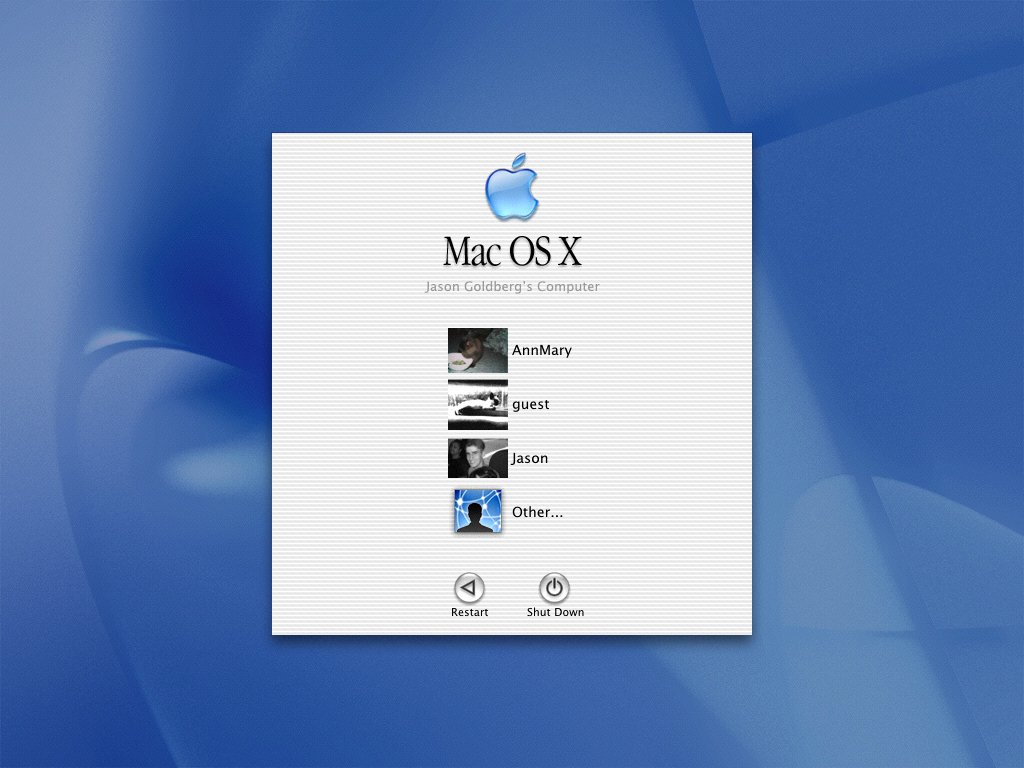This screenshot has height=768, width=1024.
Task: Click the guest name label
Action: pyautogui.click(x=530, y=404)
